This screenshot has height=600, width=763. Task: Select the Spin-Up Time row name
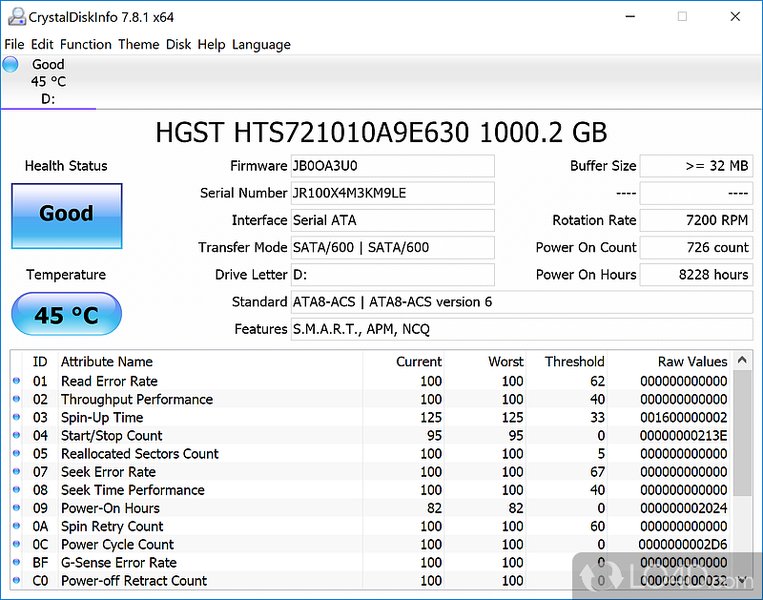(x=102, y=418)
